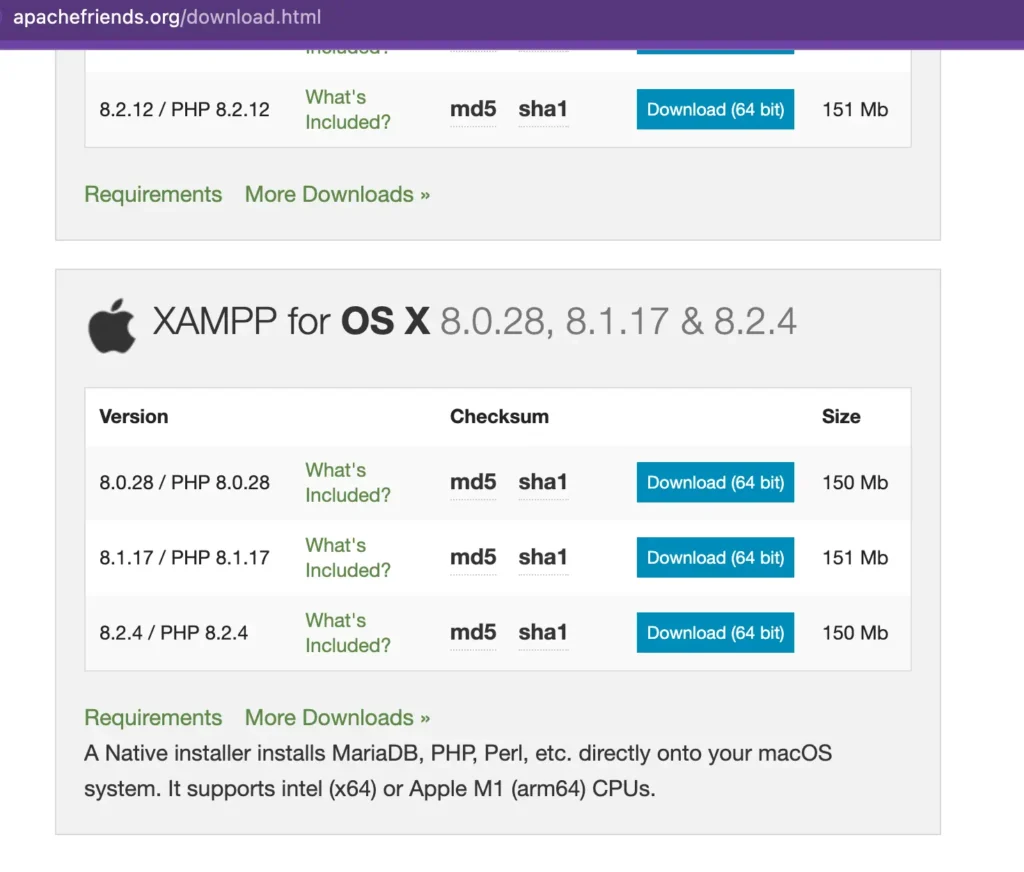Click the Size column header

coord(841,417)
